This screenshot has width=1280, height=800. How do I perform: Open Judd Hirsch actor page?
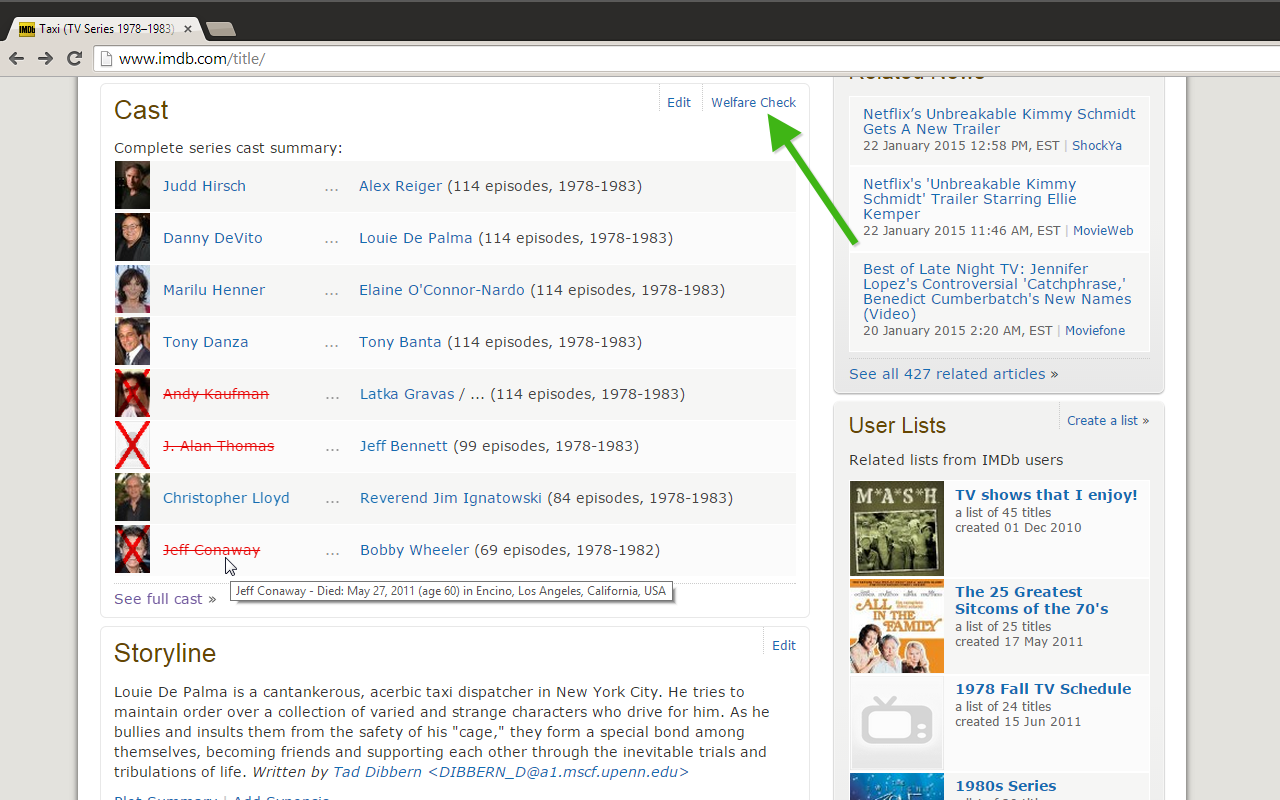pyautogui.click(x=204, y=186)
